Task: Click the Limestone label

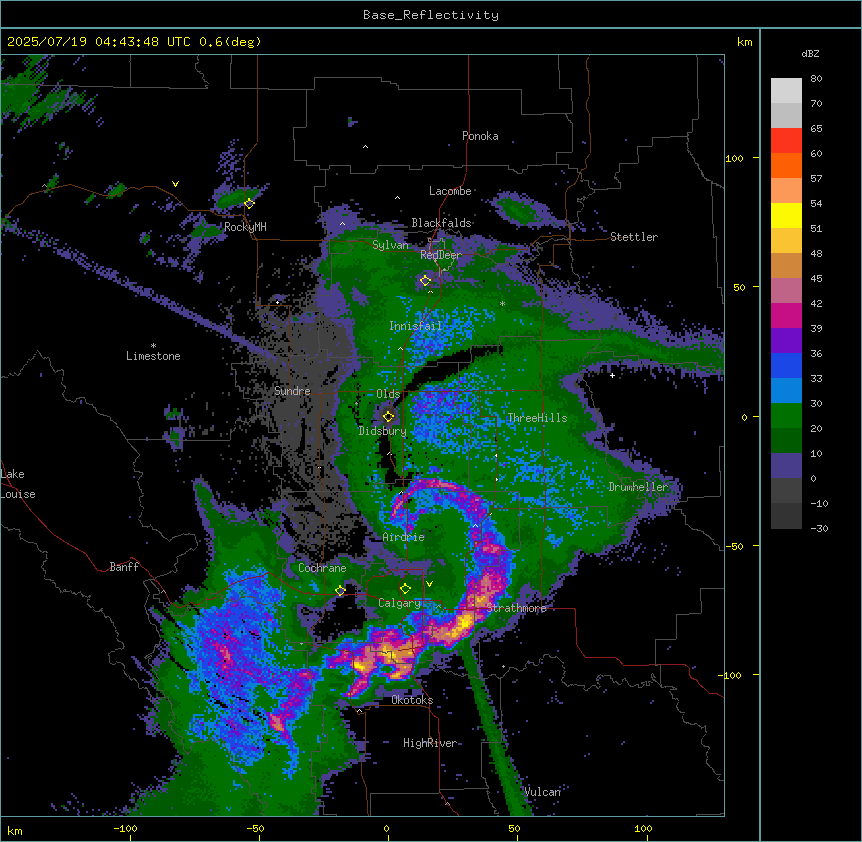Action: [x=153, y=356]
